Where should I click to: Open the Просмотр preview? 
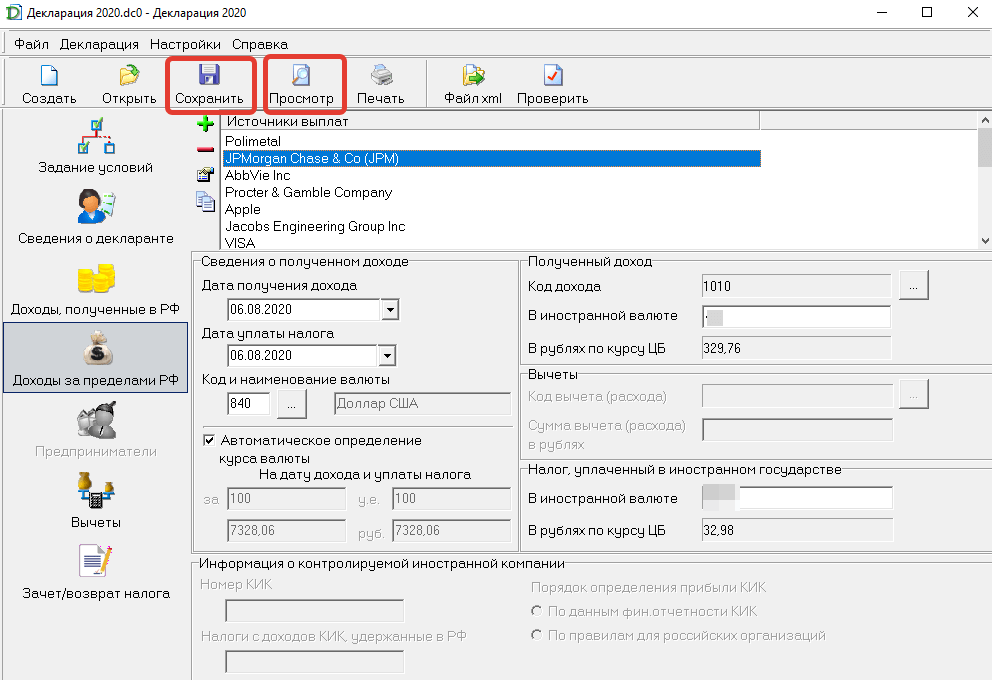pos(301,84)
